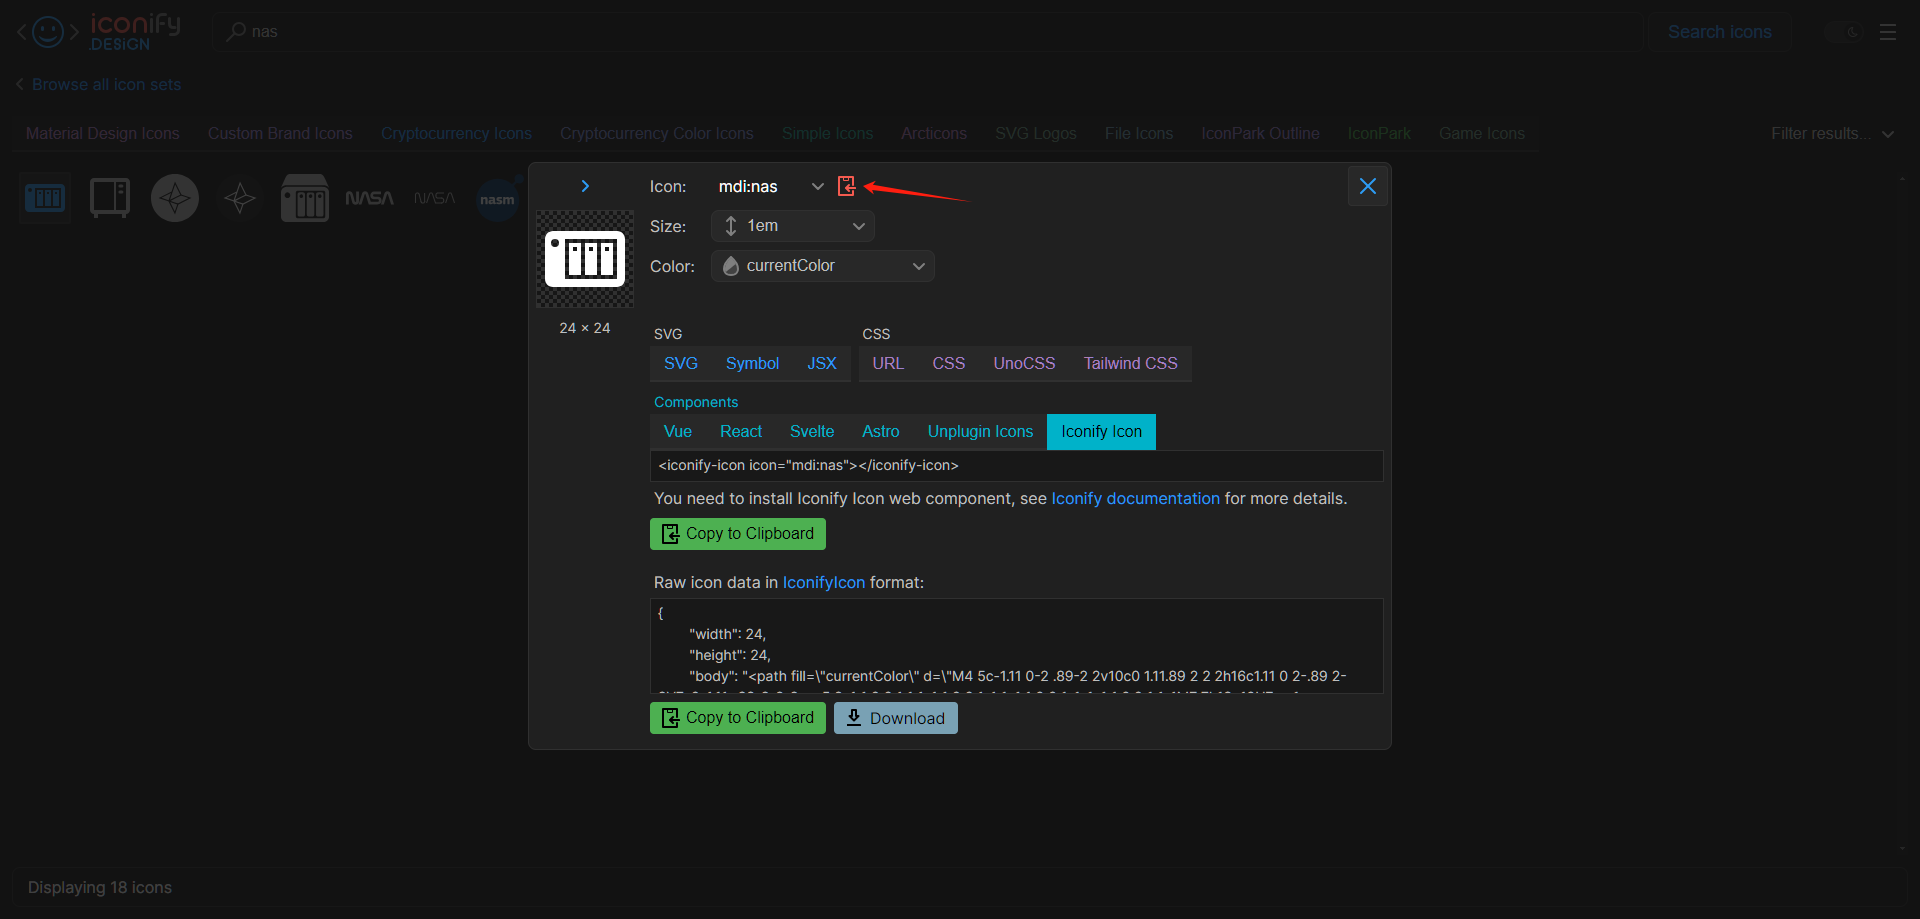Filter by Custom Brand Icons set

click(x=280, y=134)
